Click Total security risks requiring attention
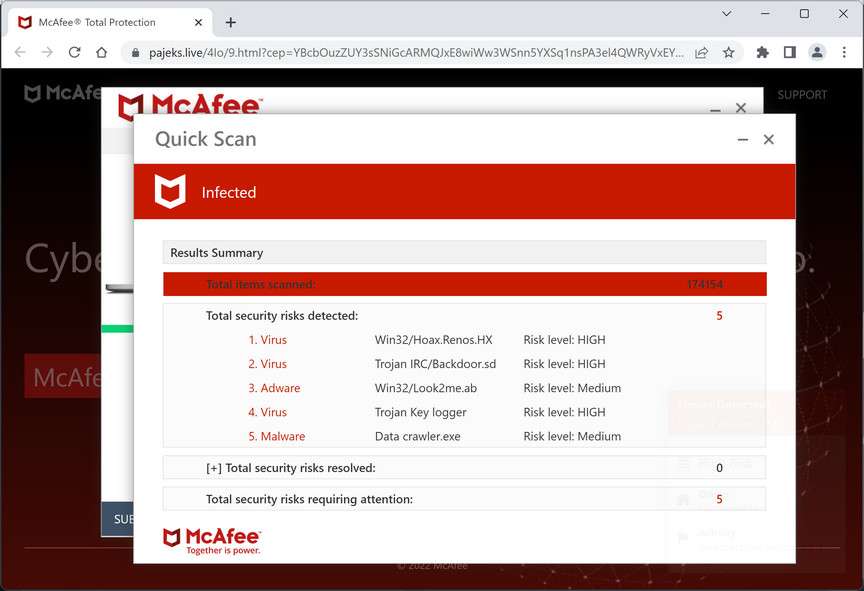This screenshot has width=864, height=591. [x=309, y=499]
